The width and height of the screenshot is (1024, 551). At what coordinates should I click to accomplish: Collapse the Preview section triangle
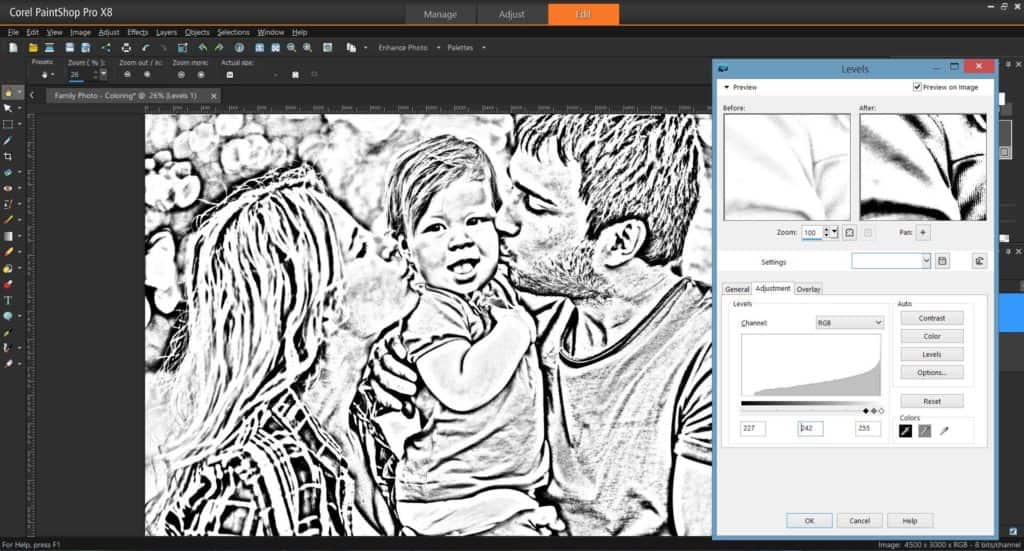(x=727, y=88)
